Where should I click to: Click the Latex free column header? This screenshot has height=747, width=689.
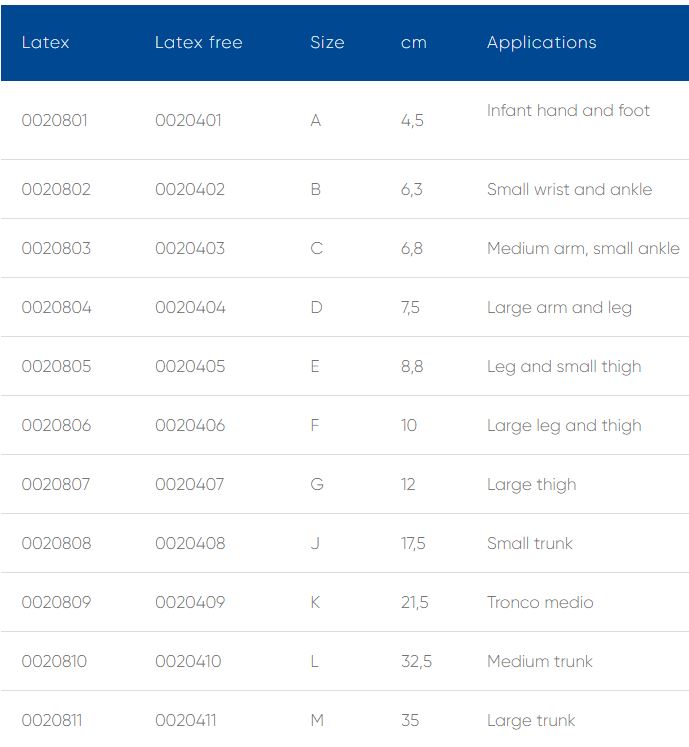point(198,42)
